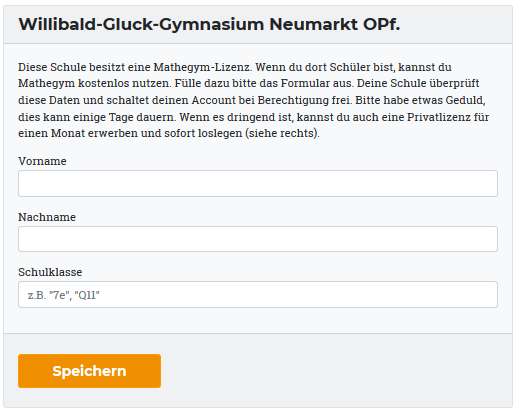Click the placeholder text z.B. "7e", "Q11"
The width and height of the screenshot is (520, 417).
(63, 295)
